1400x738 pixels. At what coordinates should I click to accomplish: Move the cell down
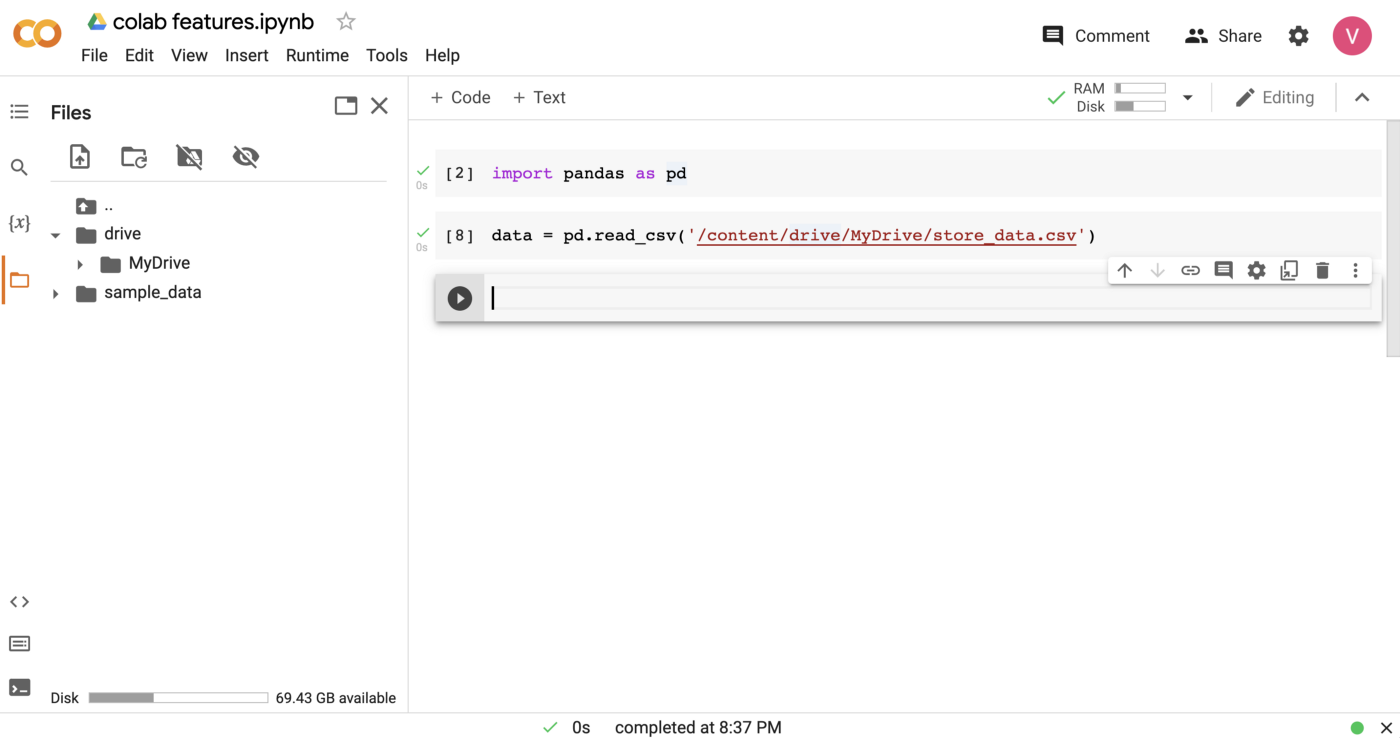[1158, 270]
